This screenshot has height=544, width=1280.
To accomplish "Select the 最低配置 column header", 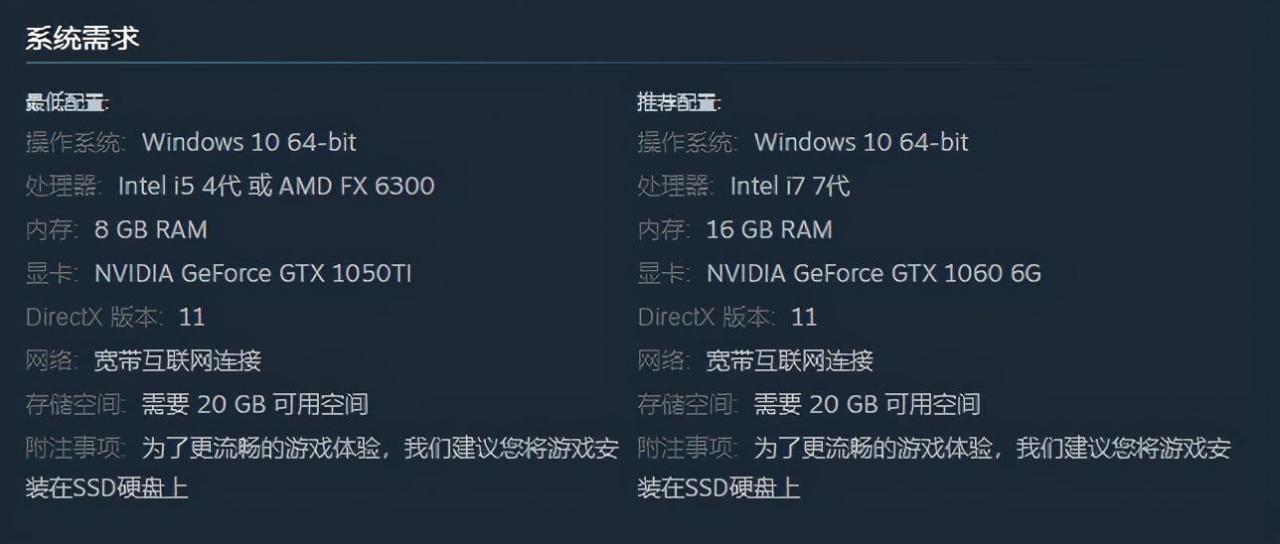I will 67,102.
